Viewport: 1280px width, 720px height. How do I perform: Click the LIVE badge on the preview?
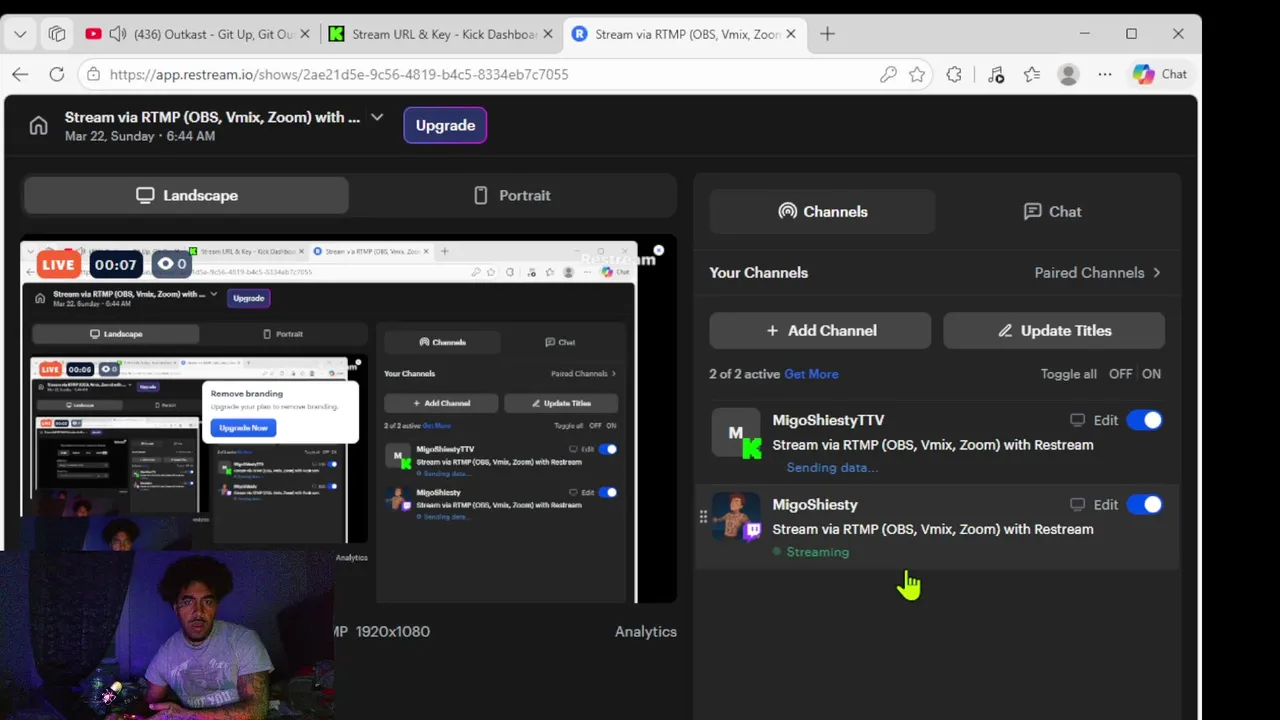(x=58, y=265)
